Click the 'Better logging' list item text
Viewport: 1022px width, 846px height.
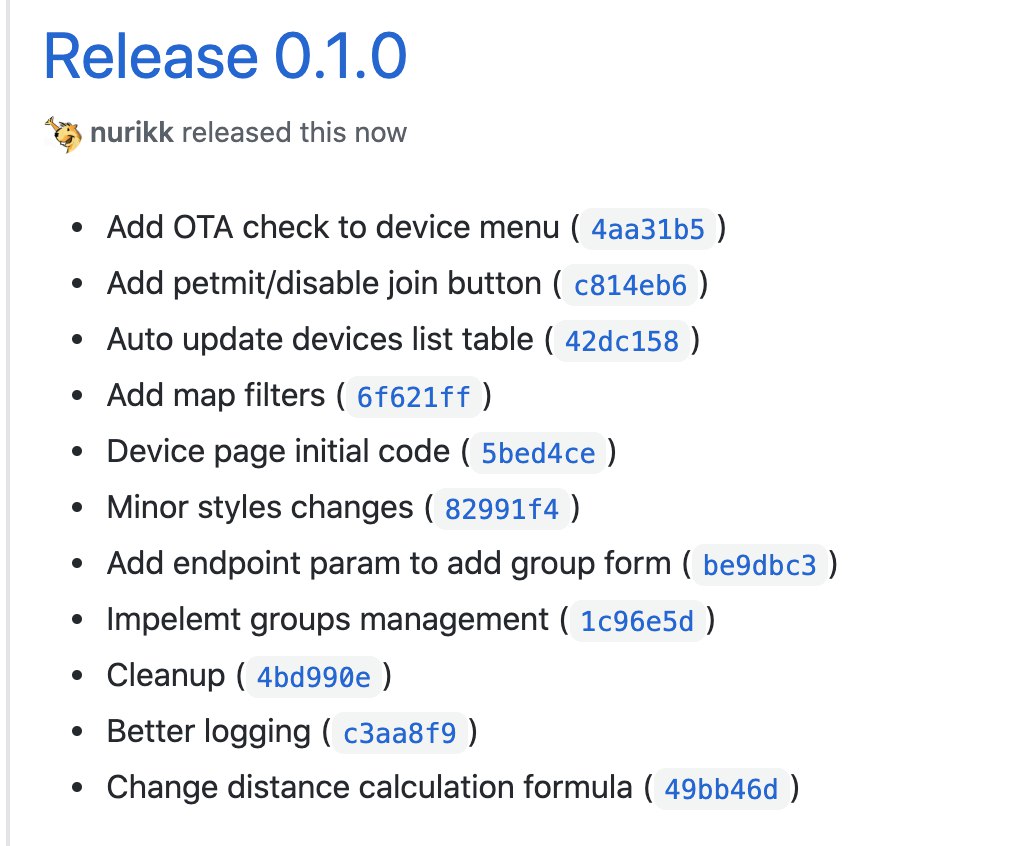(209, 732)
